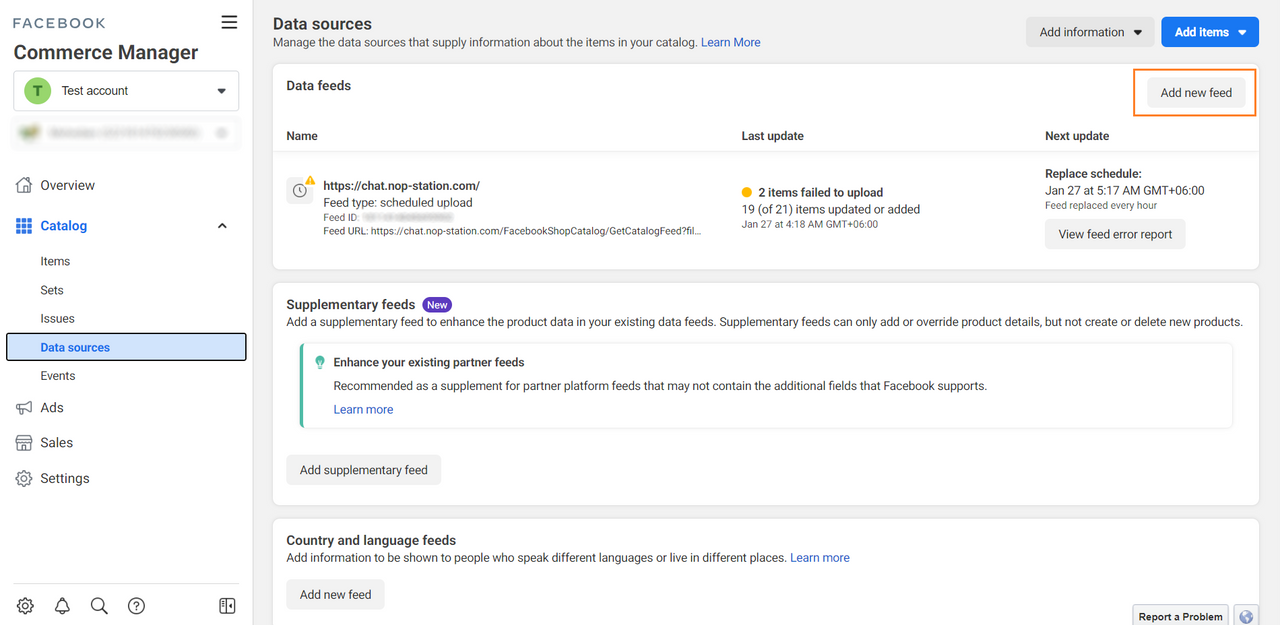Click the '19 (of 21) items updated or added' text
1280x625 pixels.
point(831,210)
